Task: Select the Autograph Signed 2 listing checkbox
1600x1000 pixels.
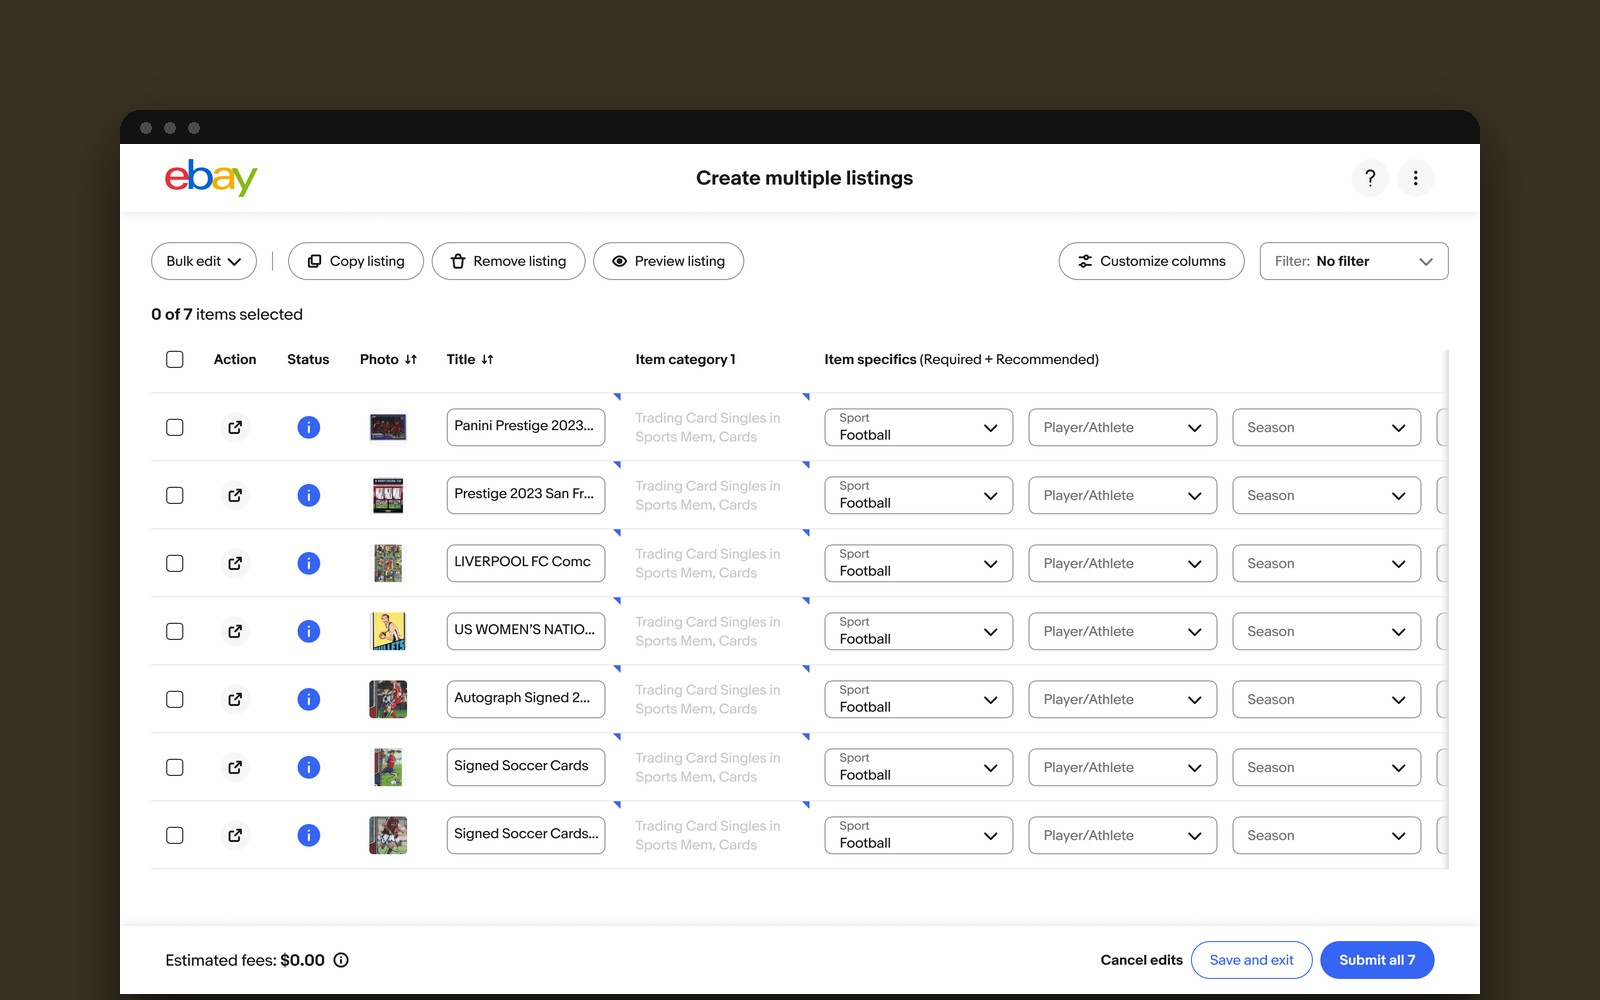Action: click(x=175, y=699)
